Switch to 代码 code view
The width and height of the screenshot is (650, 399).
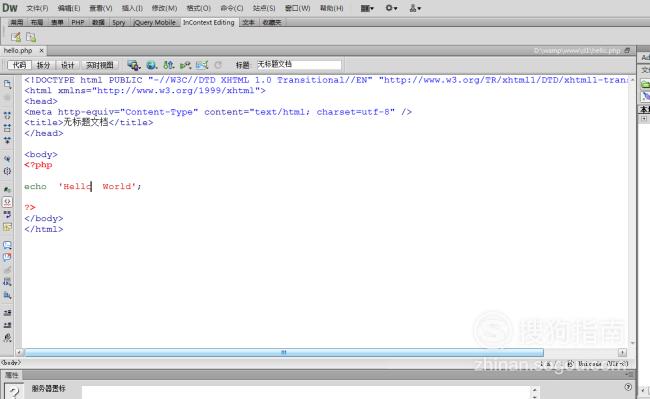[x=19, y=65]
